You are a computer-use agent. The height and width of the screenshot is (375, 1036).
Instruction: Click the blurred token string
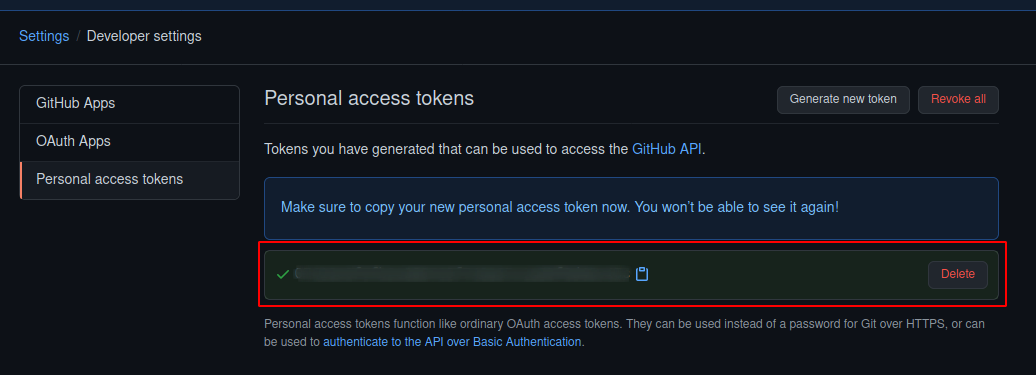pos(462,274)
